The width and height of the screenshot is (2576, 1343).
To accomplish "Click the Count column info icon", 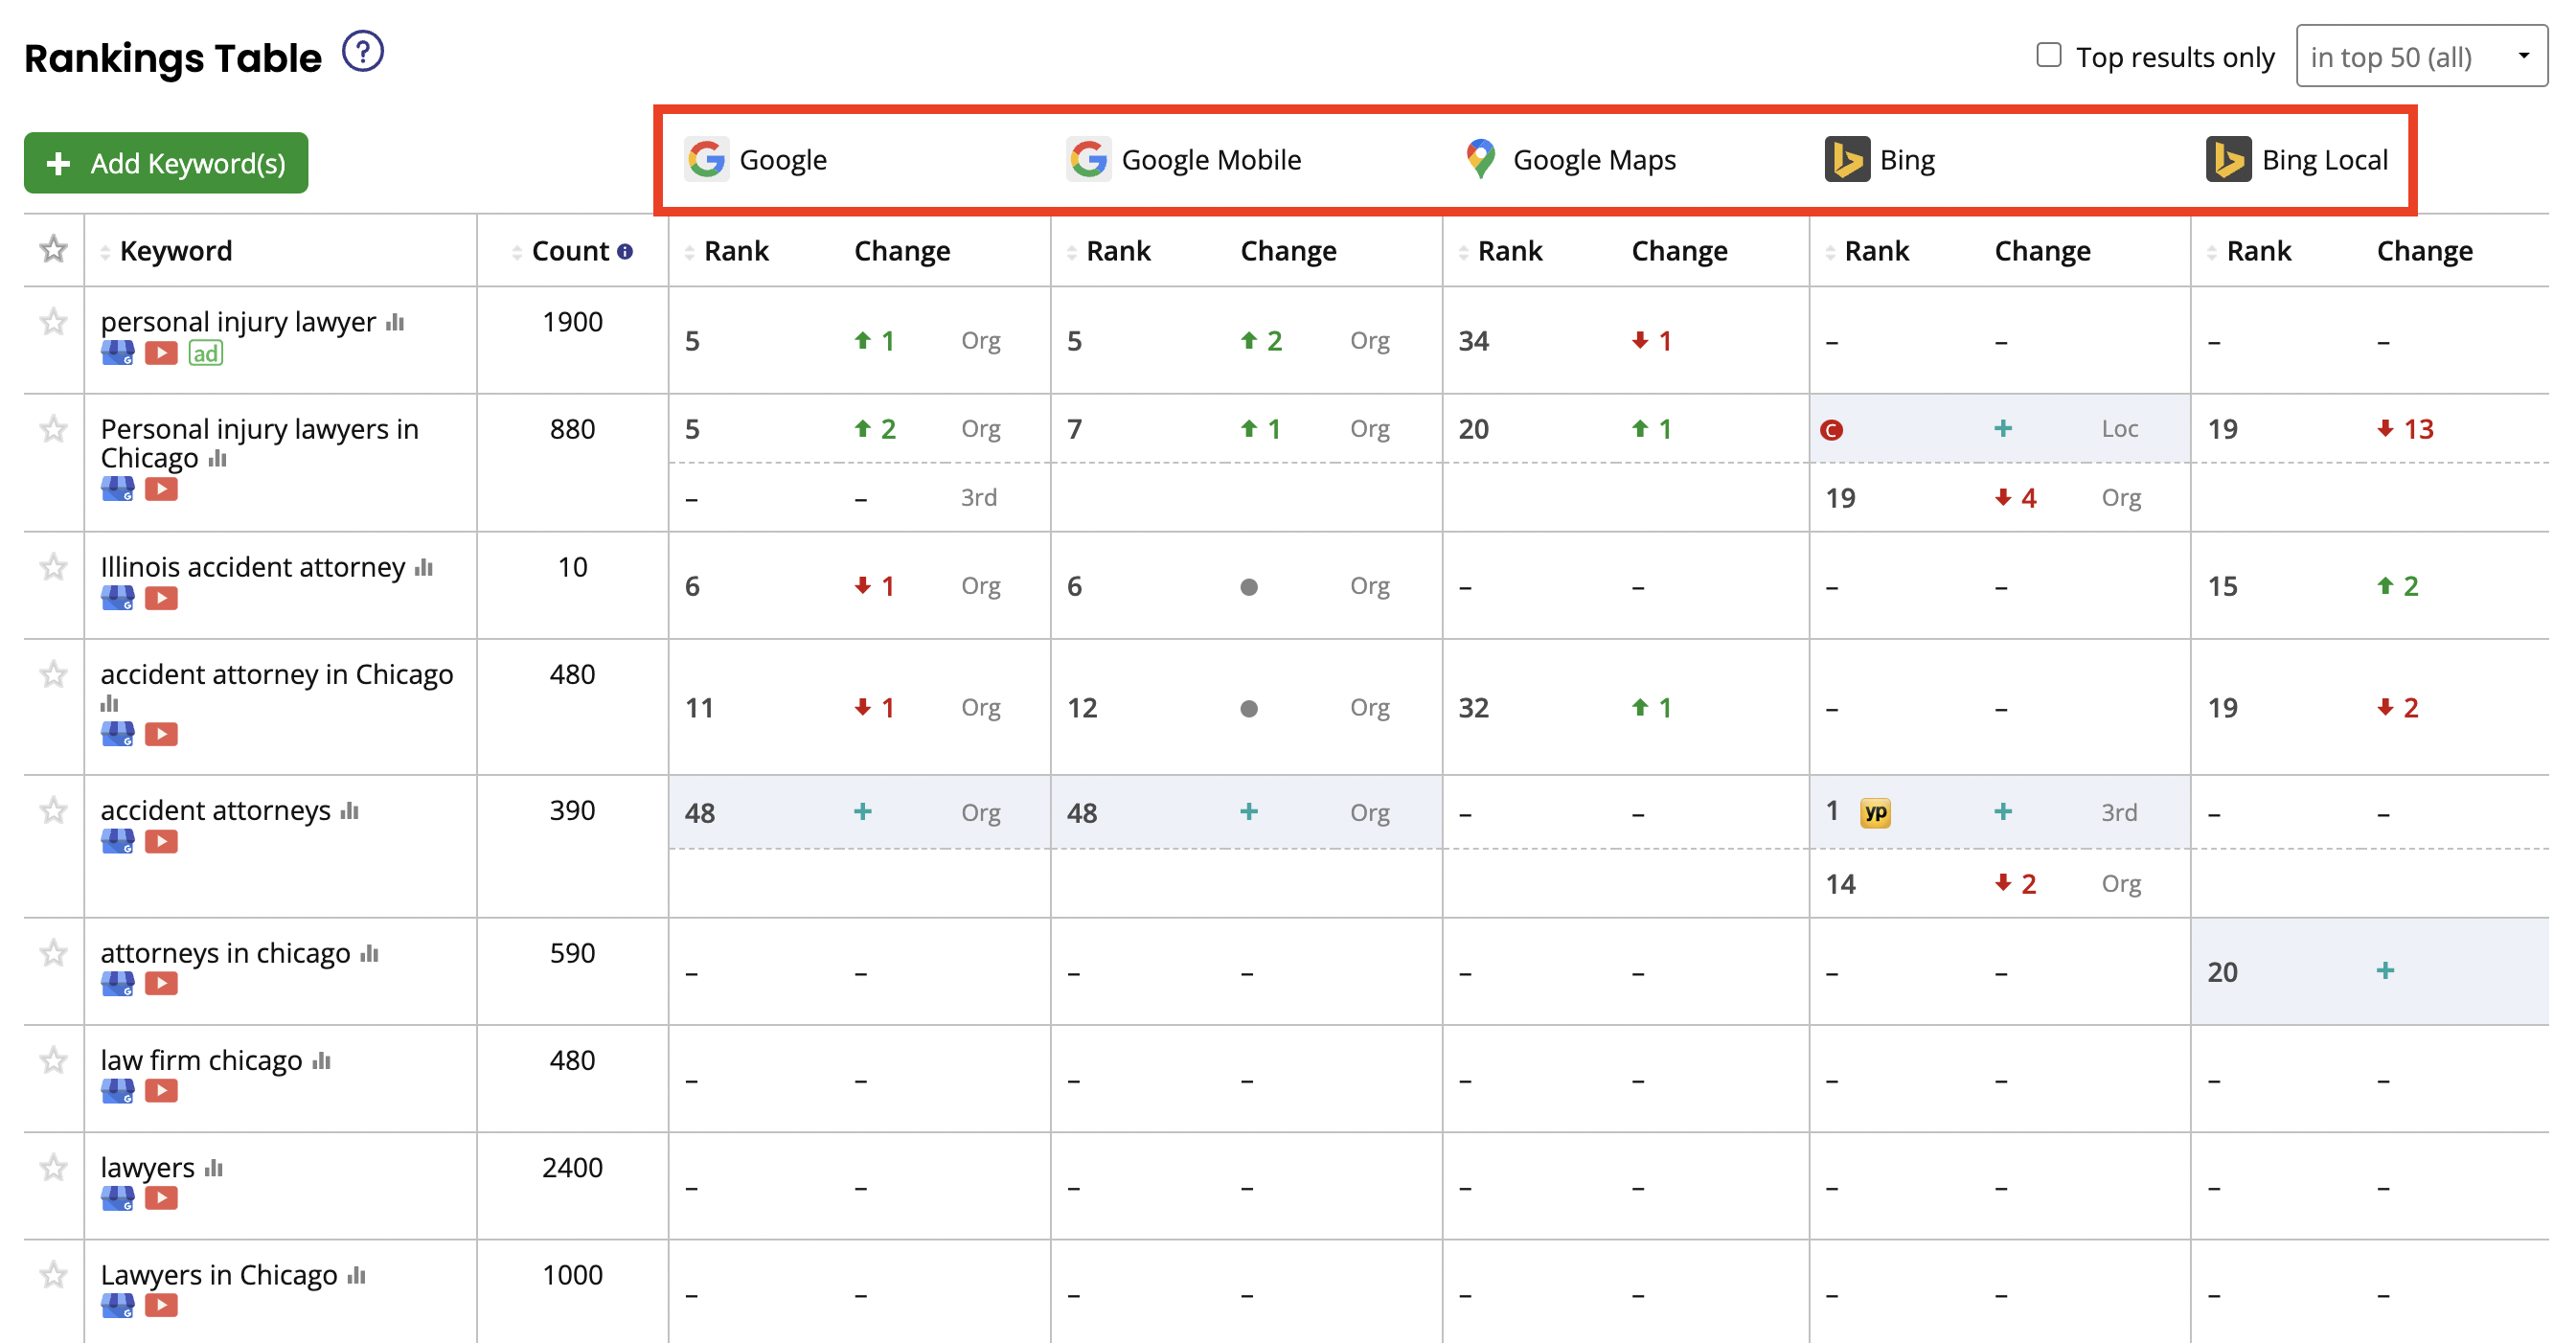I will [x=625, y=252].
